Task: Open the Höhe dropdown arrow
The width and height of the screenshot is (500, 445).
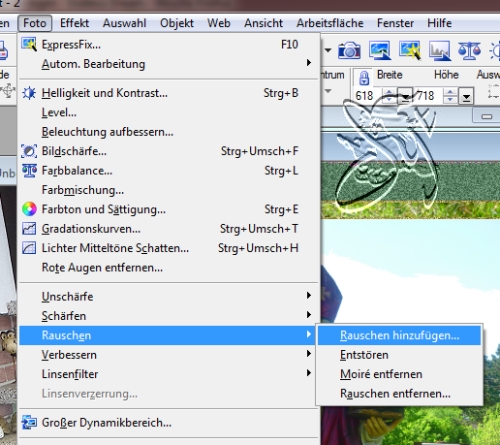Action: click(x=466, y=96)
